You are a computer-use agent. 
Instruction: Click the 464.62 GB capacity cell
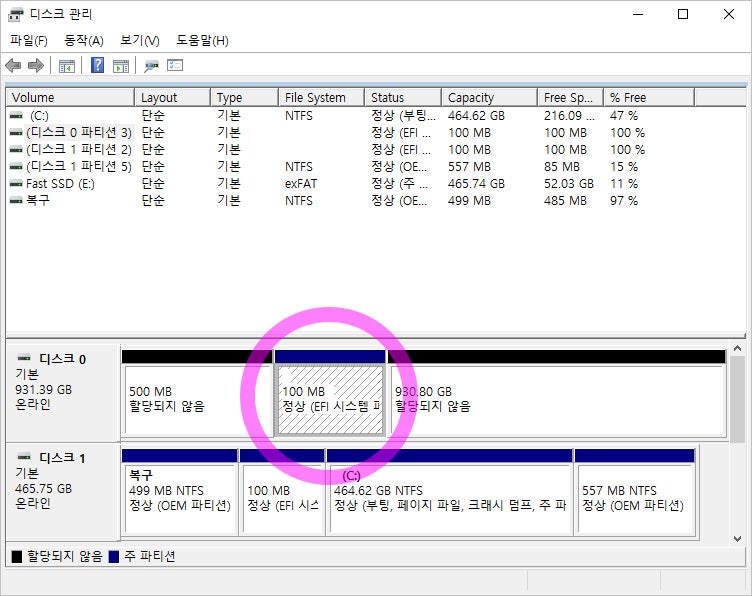click(x=476, y=116)
